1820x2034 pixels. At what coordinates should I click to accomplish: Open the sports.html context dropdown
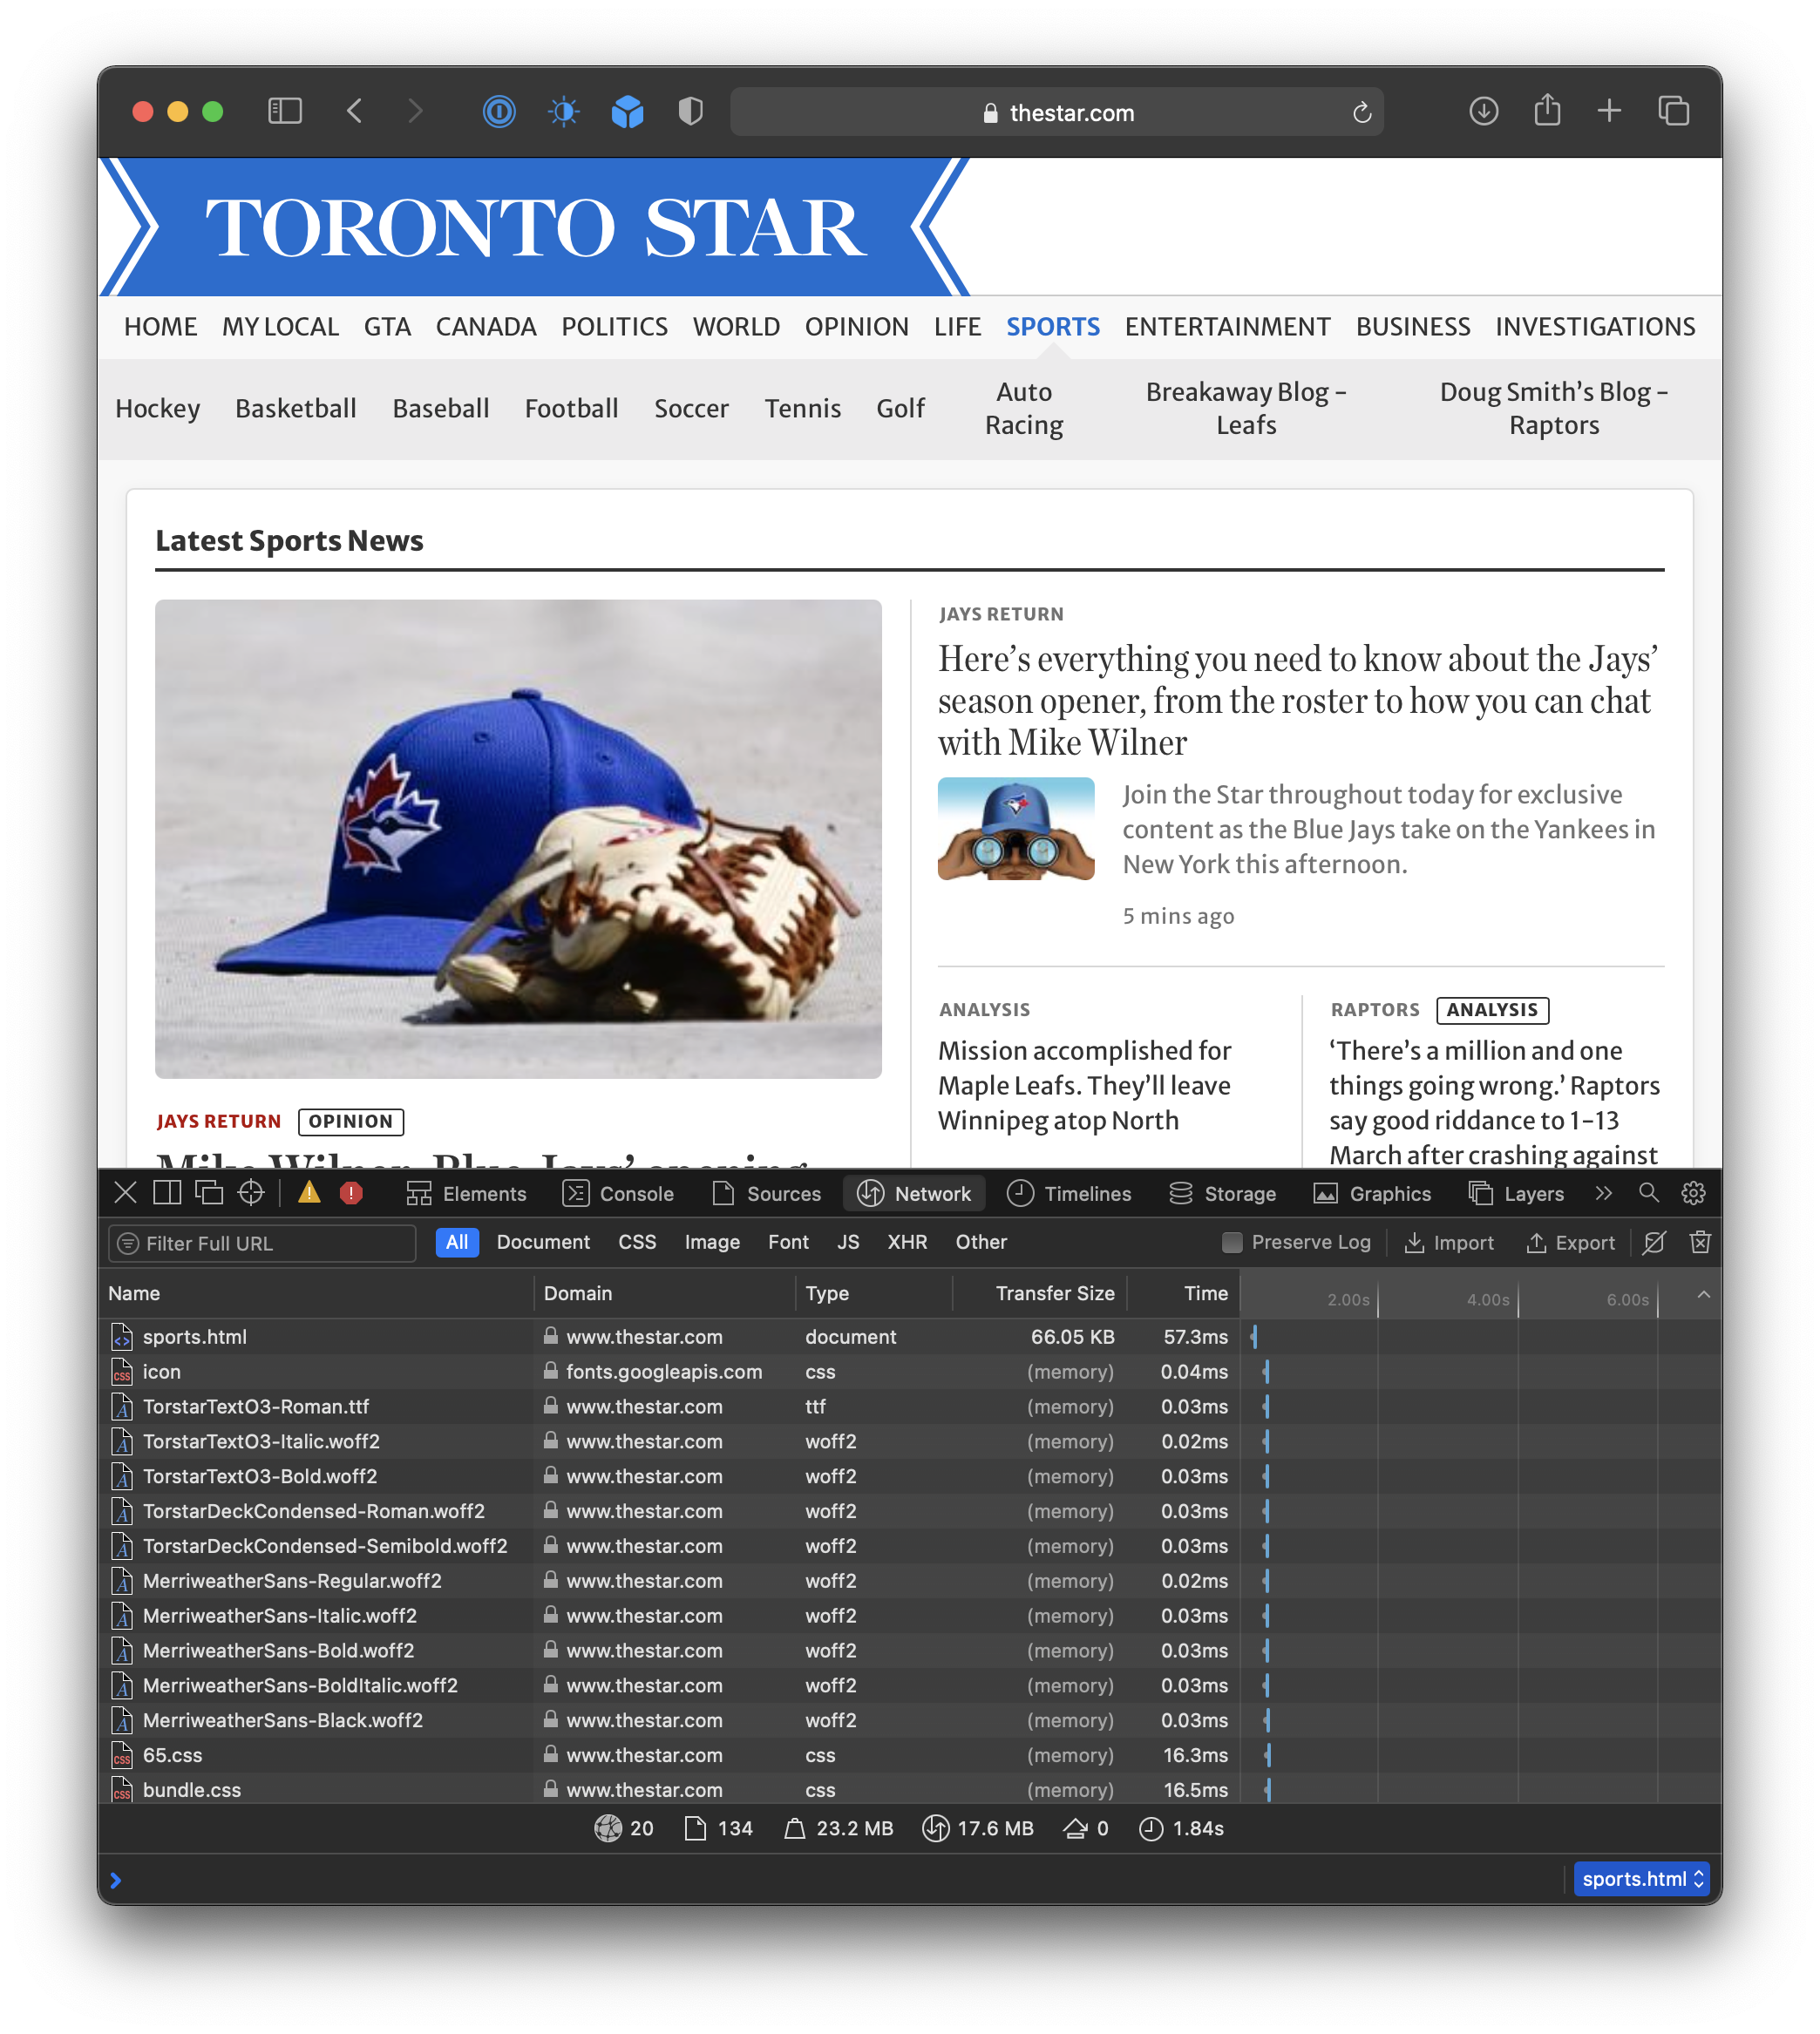pos(1641,1879)
